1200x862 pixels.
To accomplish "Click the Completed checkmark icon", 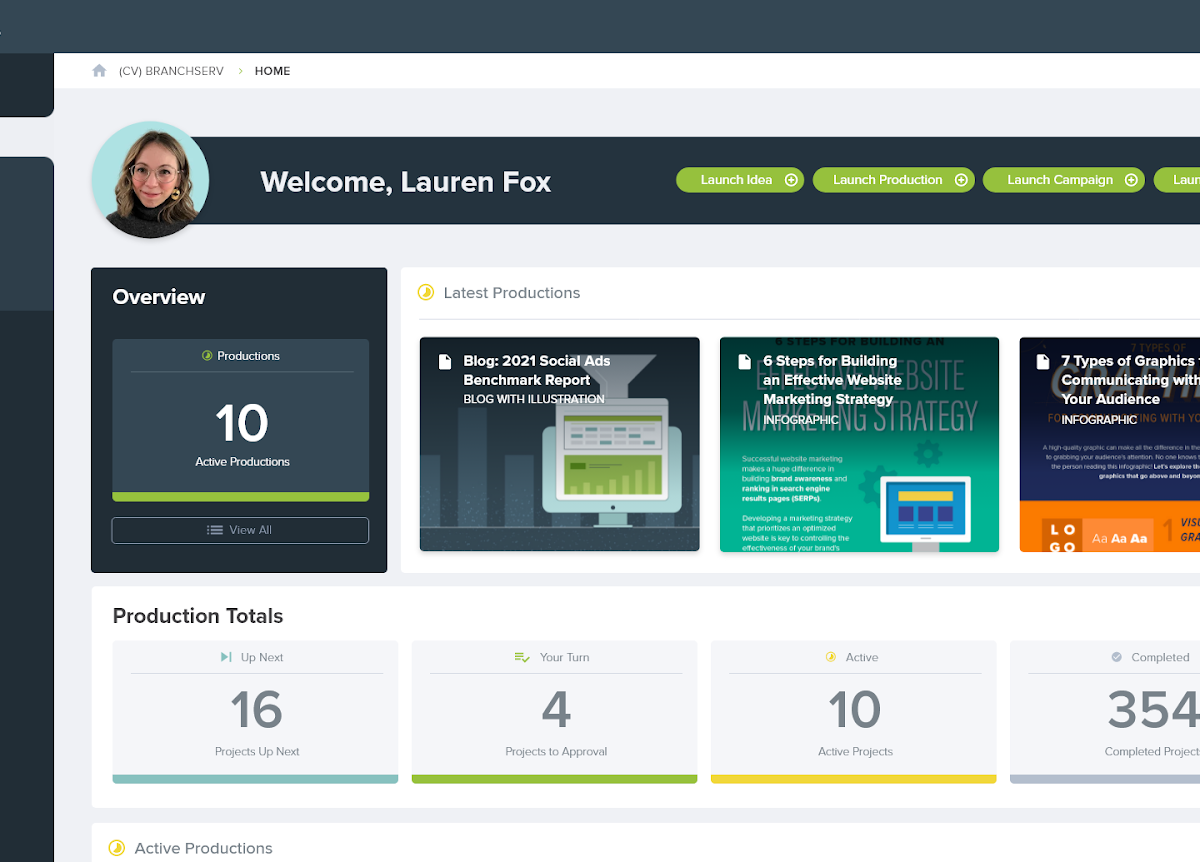I will pyautogui.click(x=1117, y=657).
